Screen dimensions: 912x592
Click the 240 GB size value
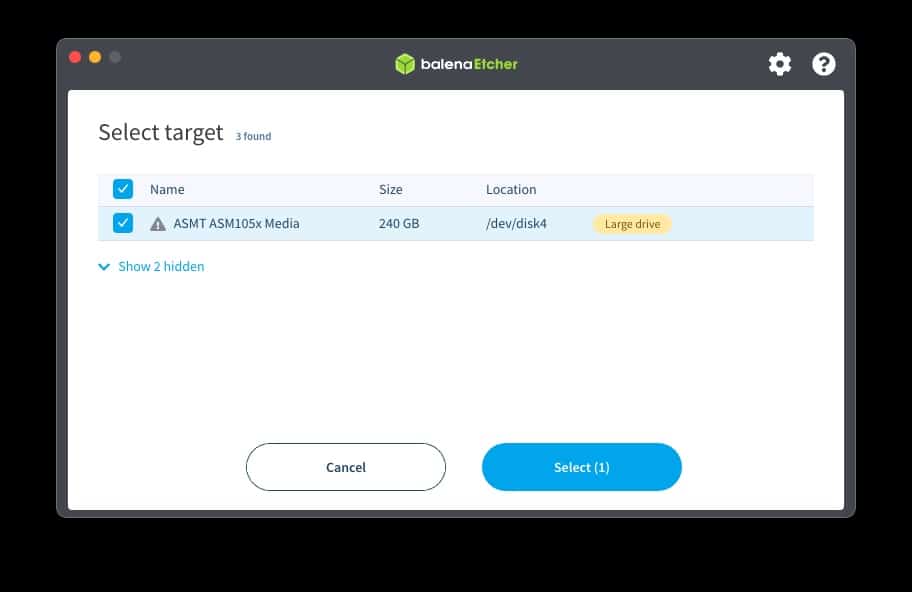pos(399,223)
